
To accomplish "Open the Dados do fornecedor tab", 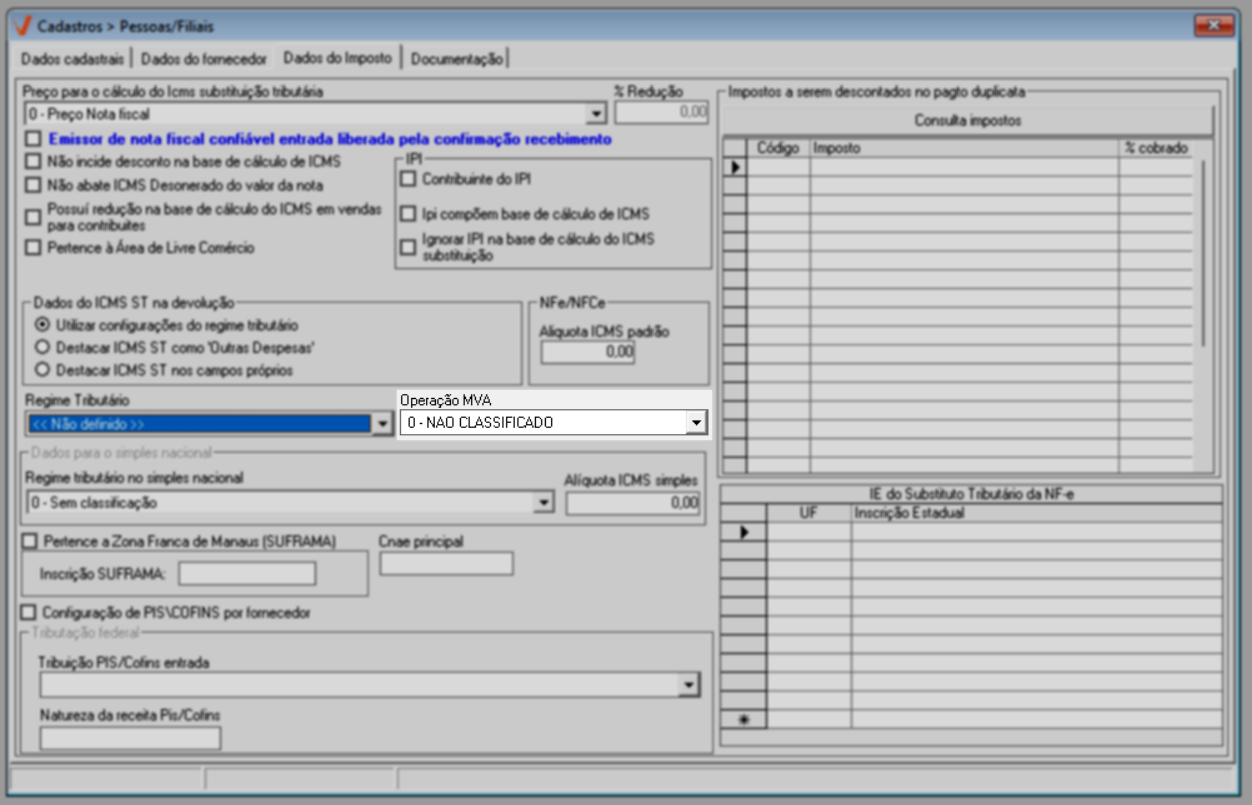I will [x=205, y=59].
